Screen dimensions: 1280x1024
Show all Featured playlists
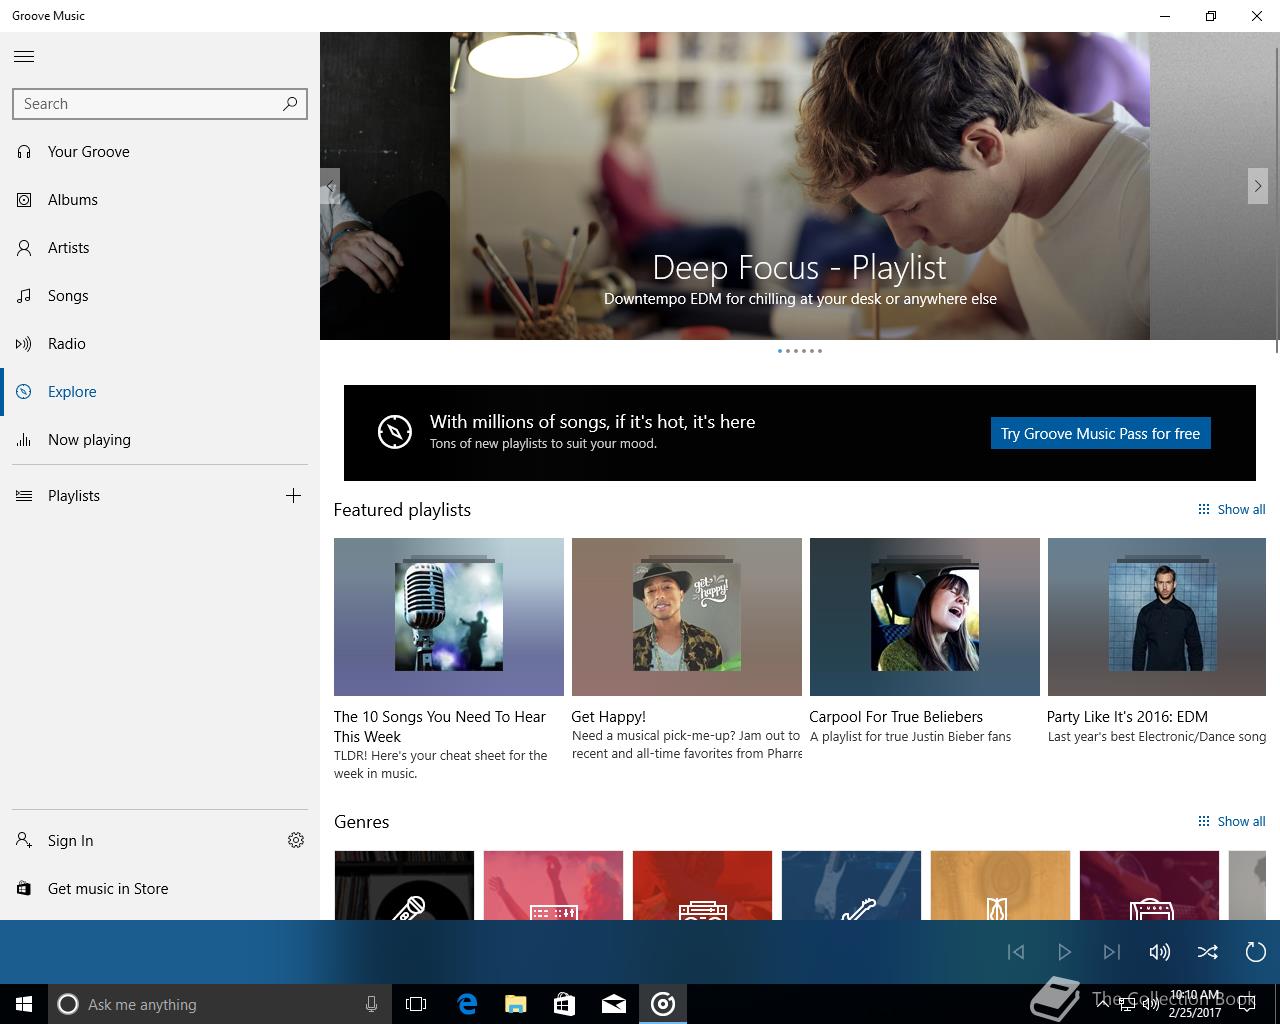pos(1231,509)
